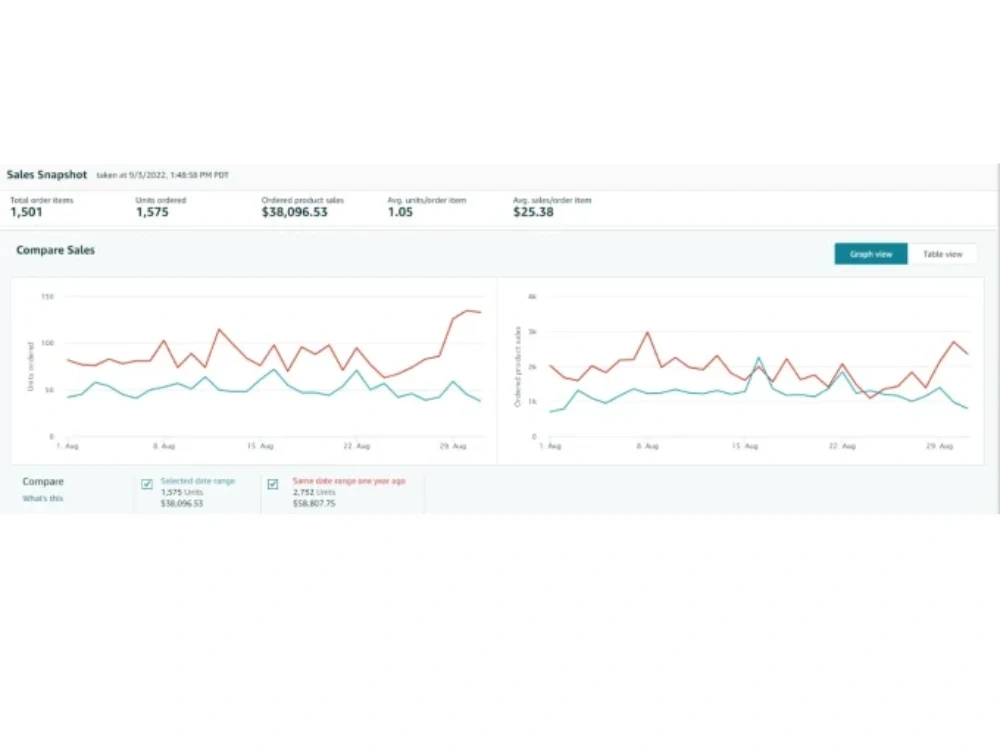This screenshot has width=1000, height=750.
Task: Click the Selected date range legend label
Action: 198,481
